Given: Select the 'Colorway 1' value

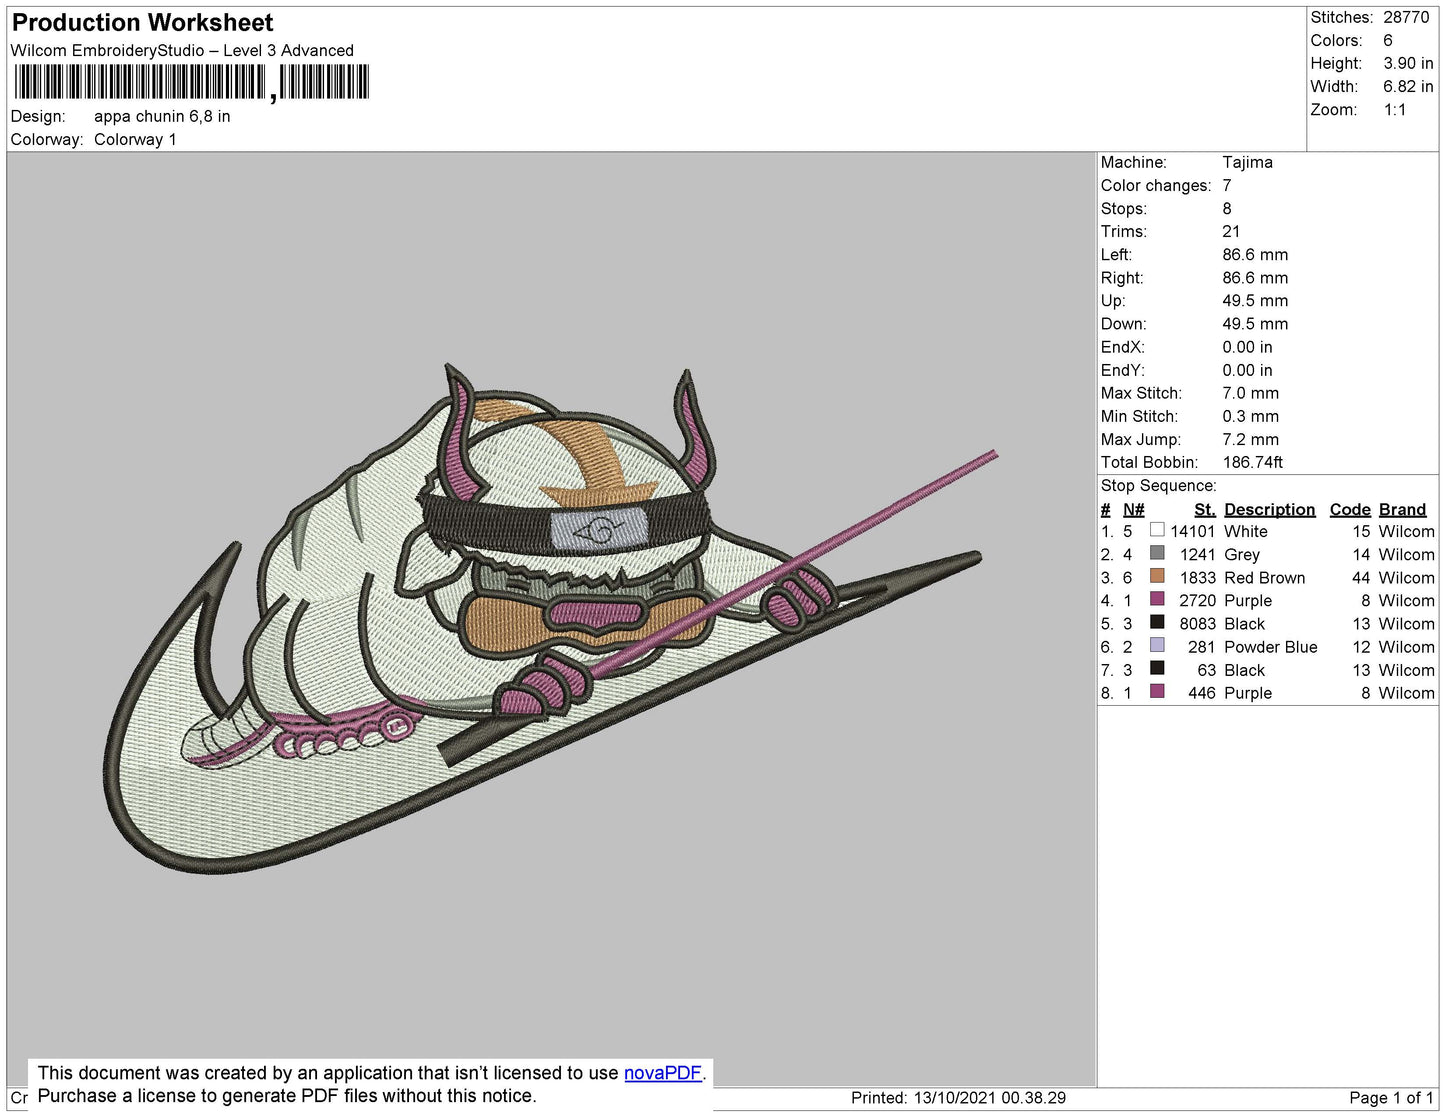Looking at the screenshot, I should pos(135,139).
